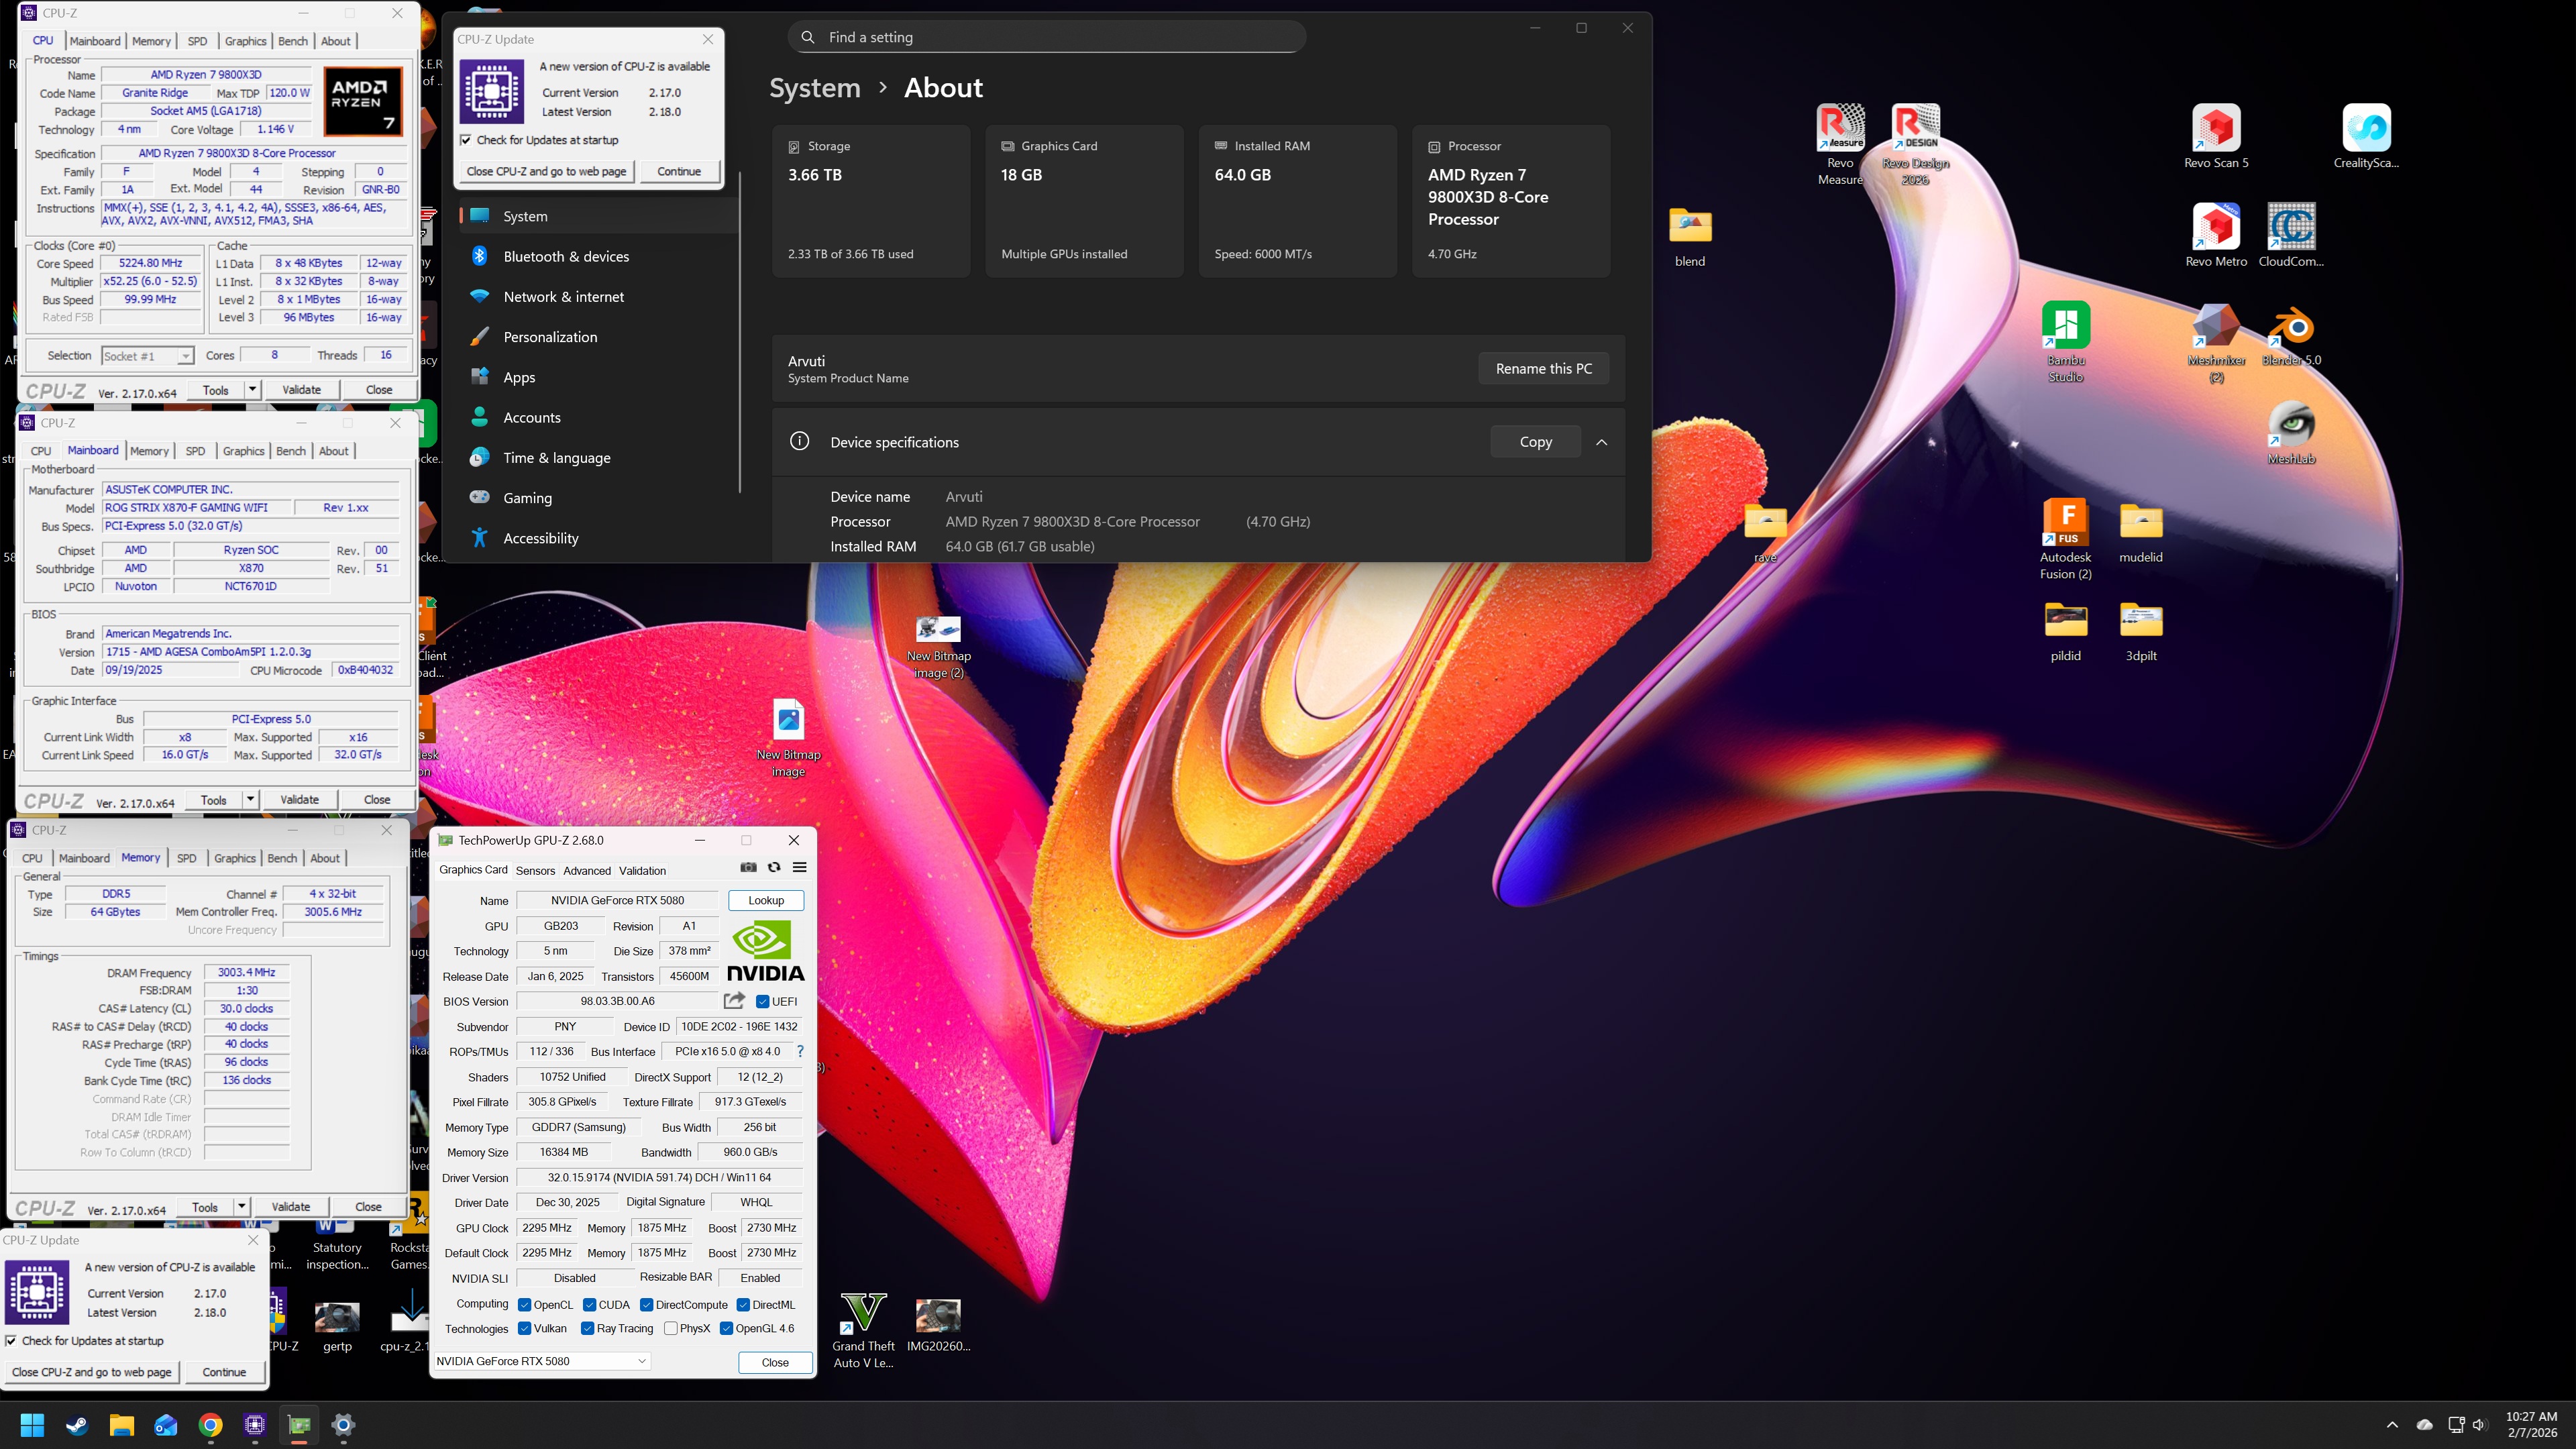Toggle the PhysX checkbox in GPU-Z
This screenshot has height=1449, width=2576.
click(671, 1329)
